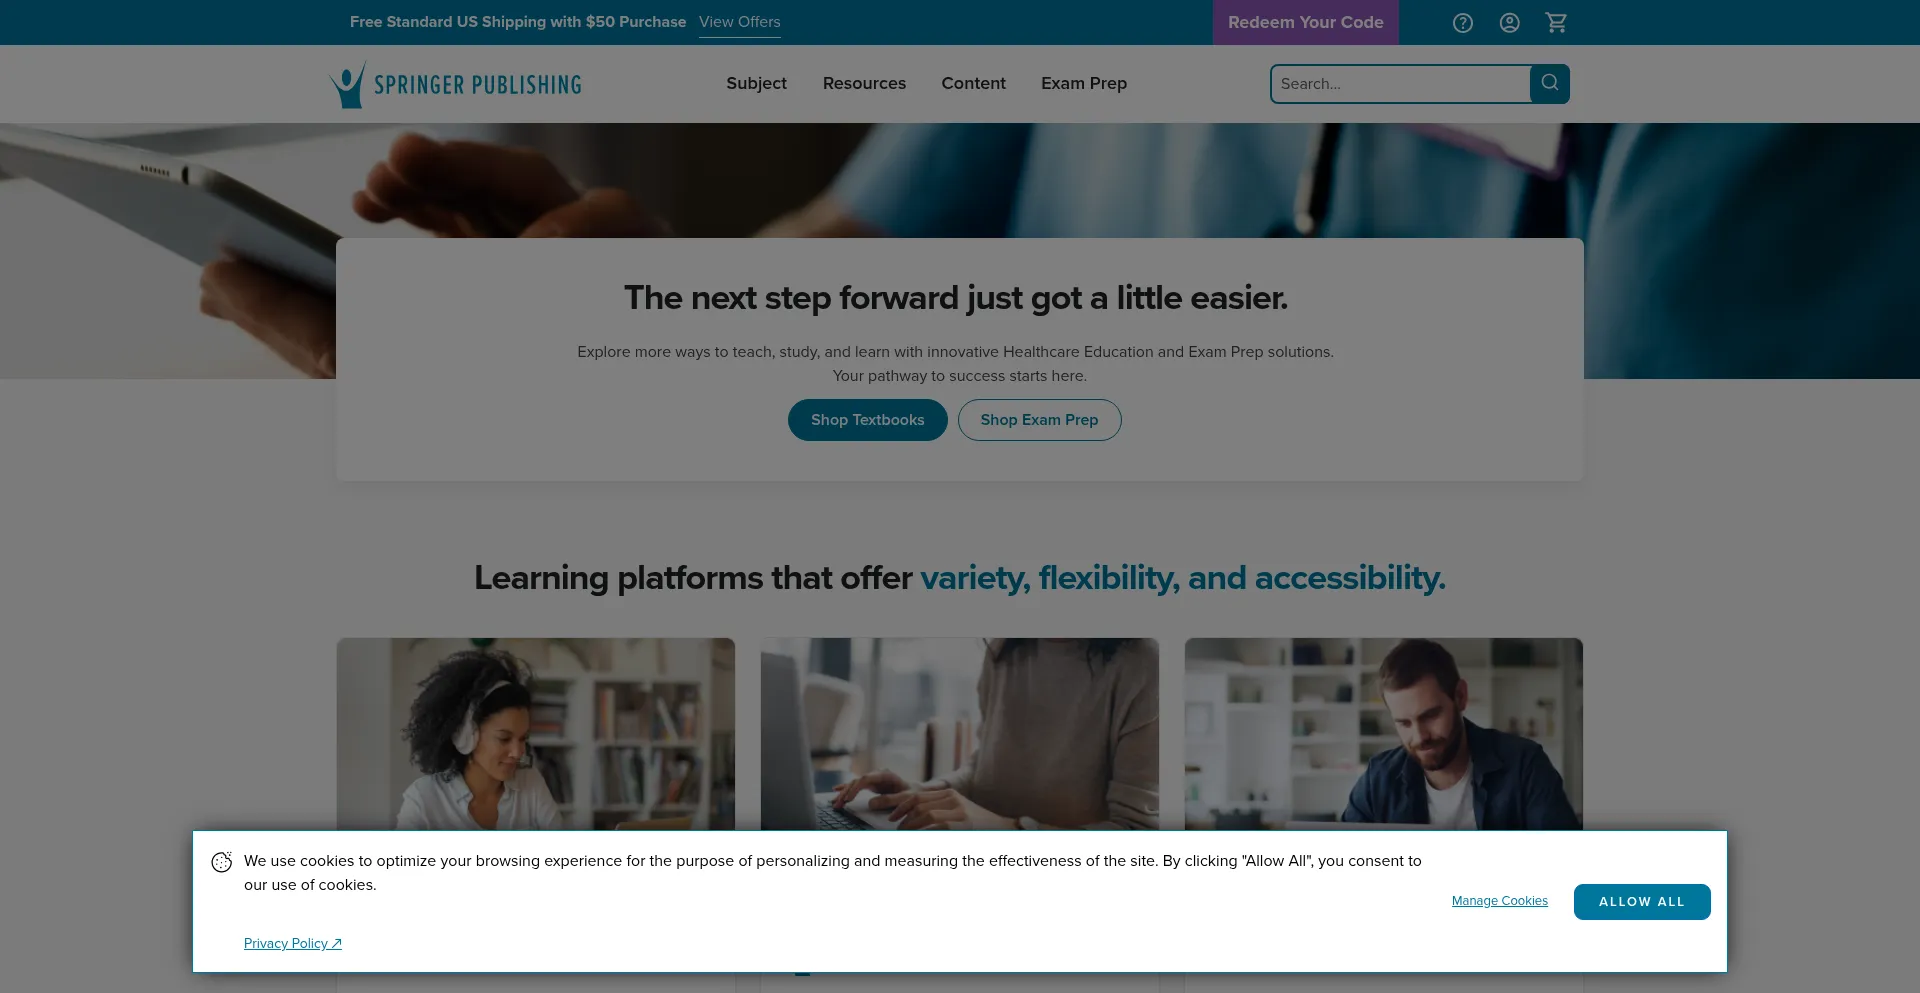The width and height of the screenshot is (1920, 993).
Task: Open the user account icon
Action: coord(1510,23)
